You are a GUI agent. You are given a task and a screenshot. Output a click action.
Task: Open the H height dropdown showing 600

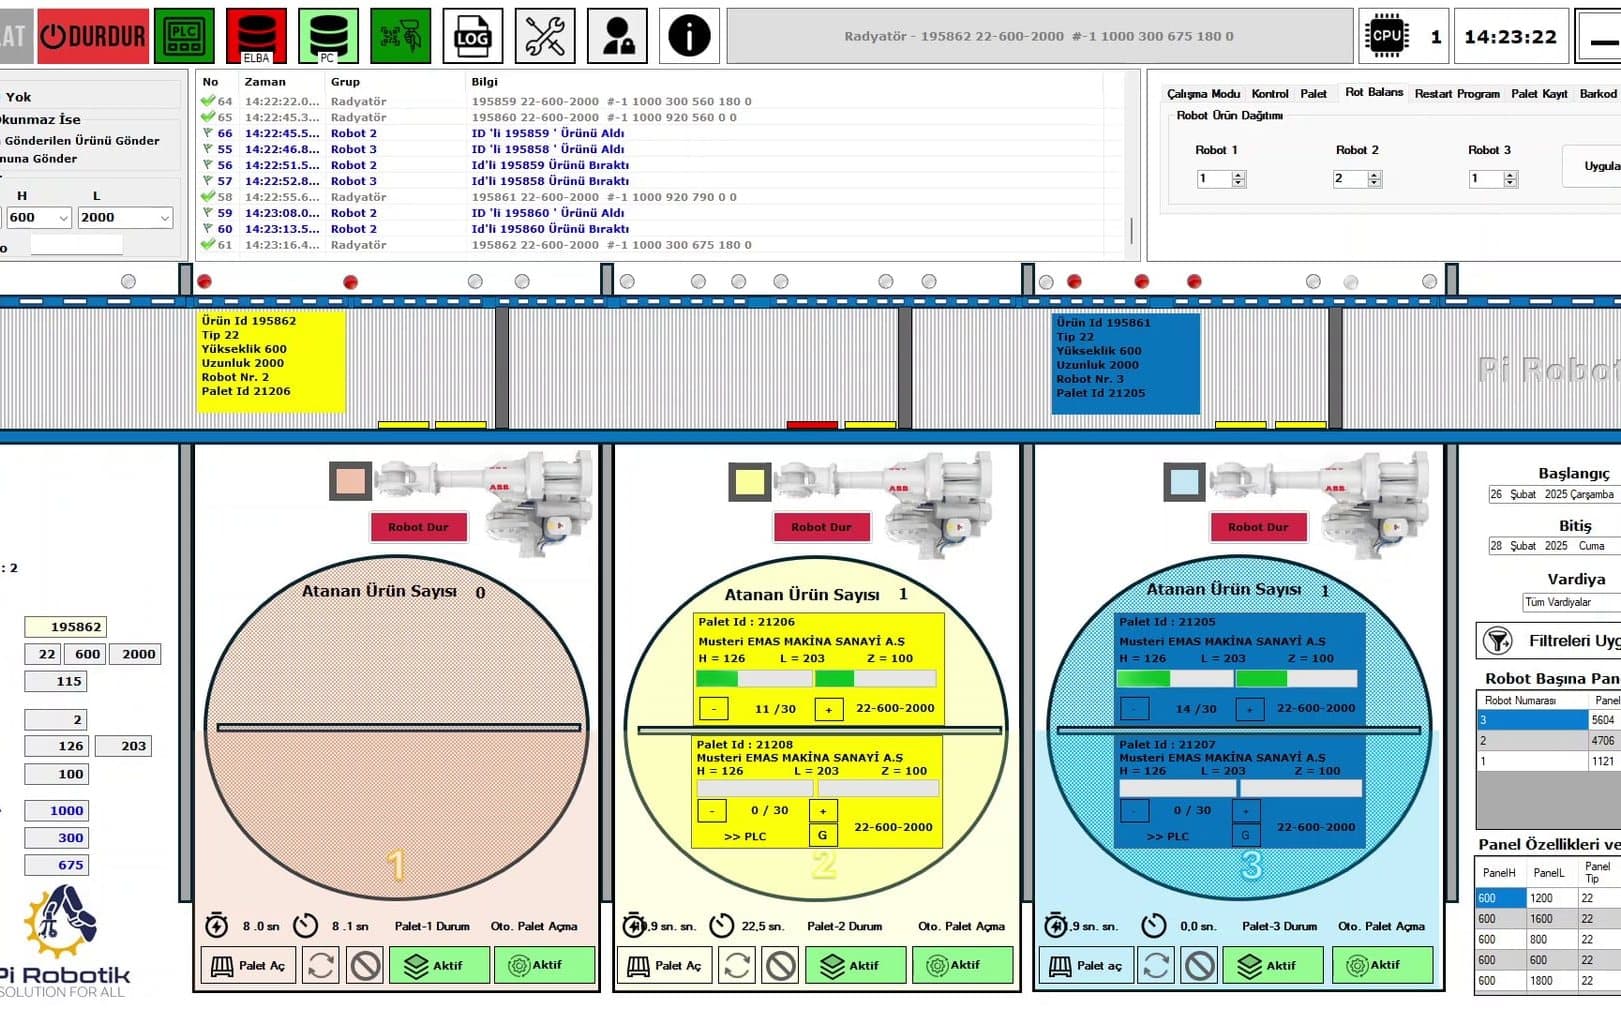click(38, 217)
